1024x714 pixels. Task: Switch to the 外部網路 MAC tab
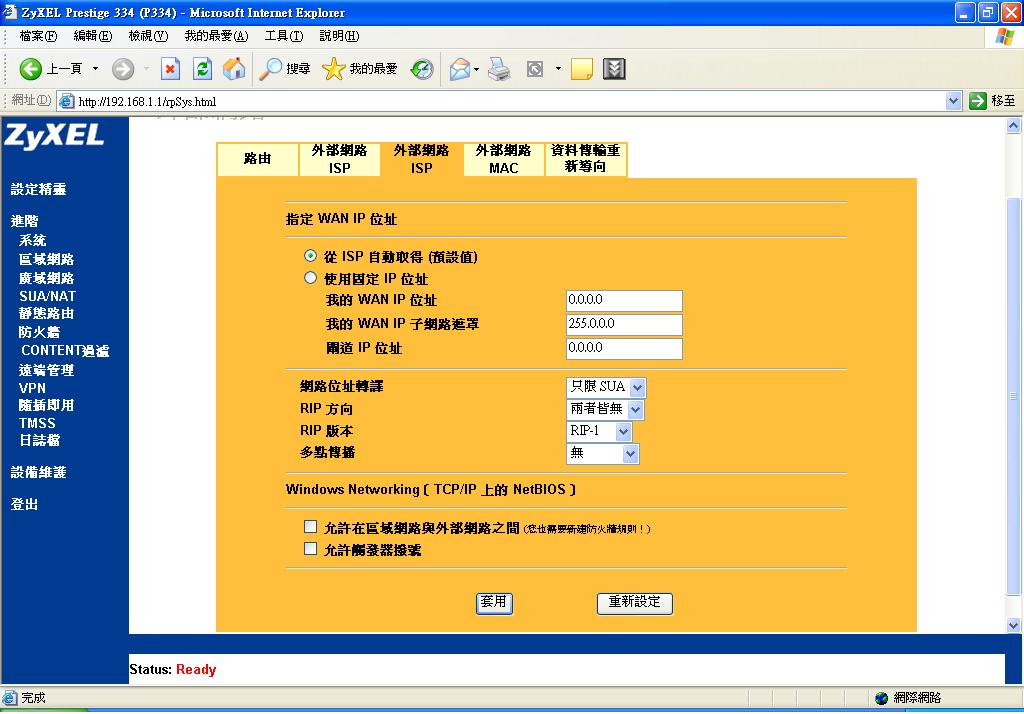point(504,159)
